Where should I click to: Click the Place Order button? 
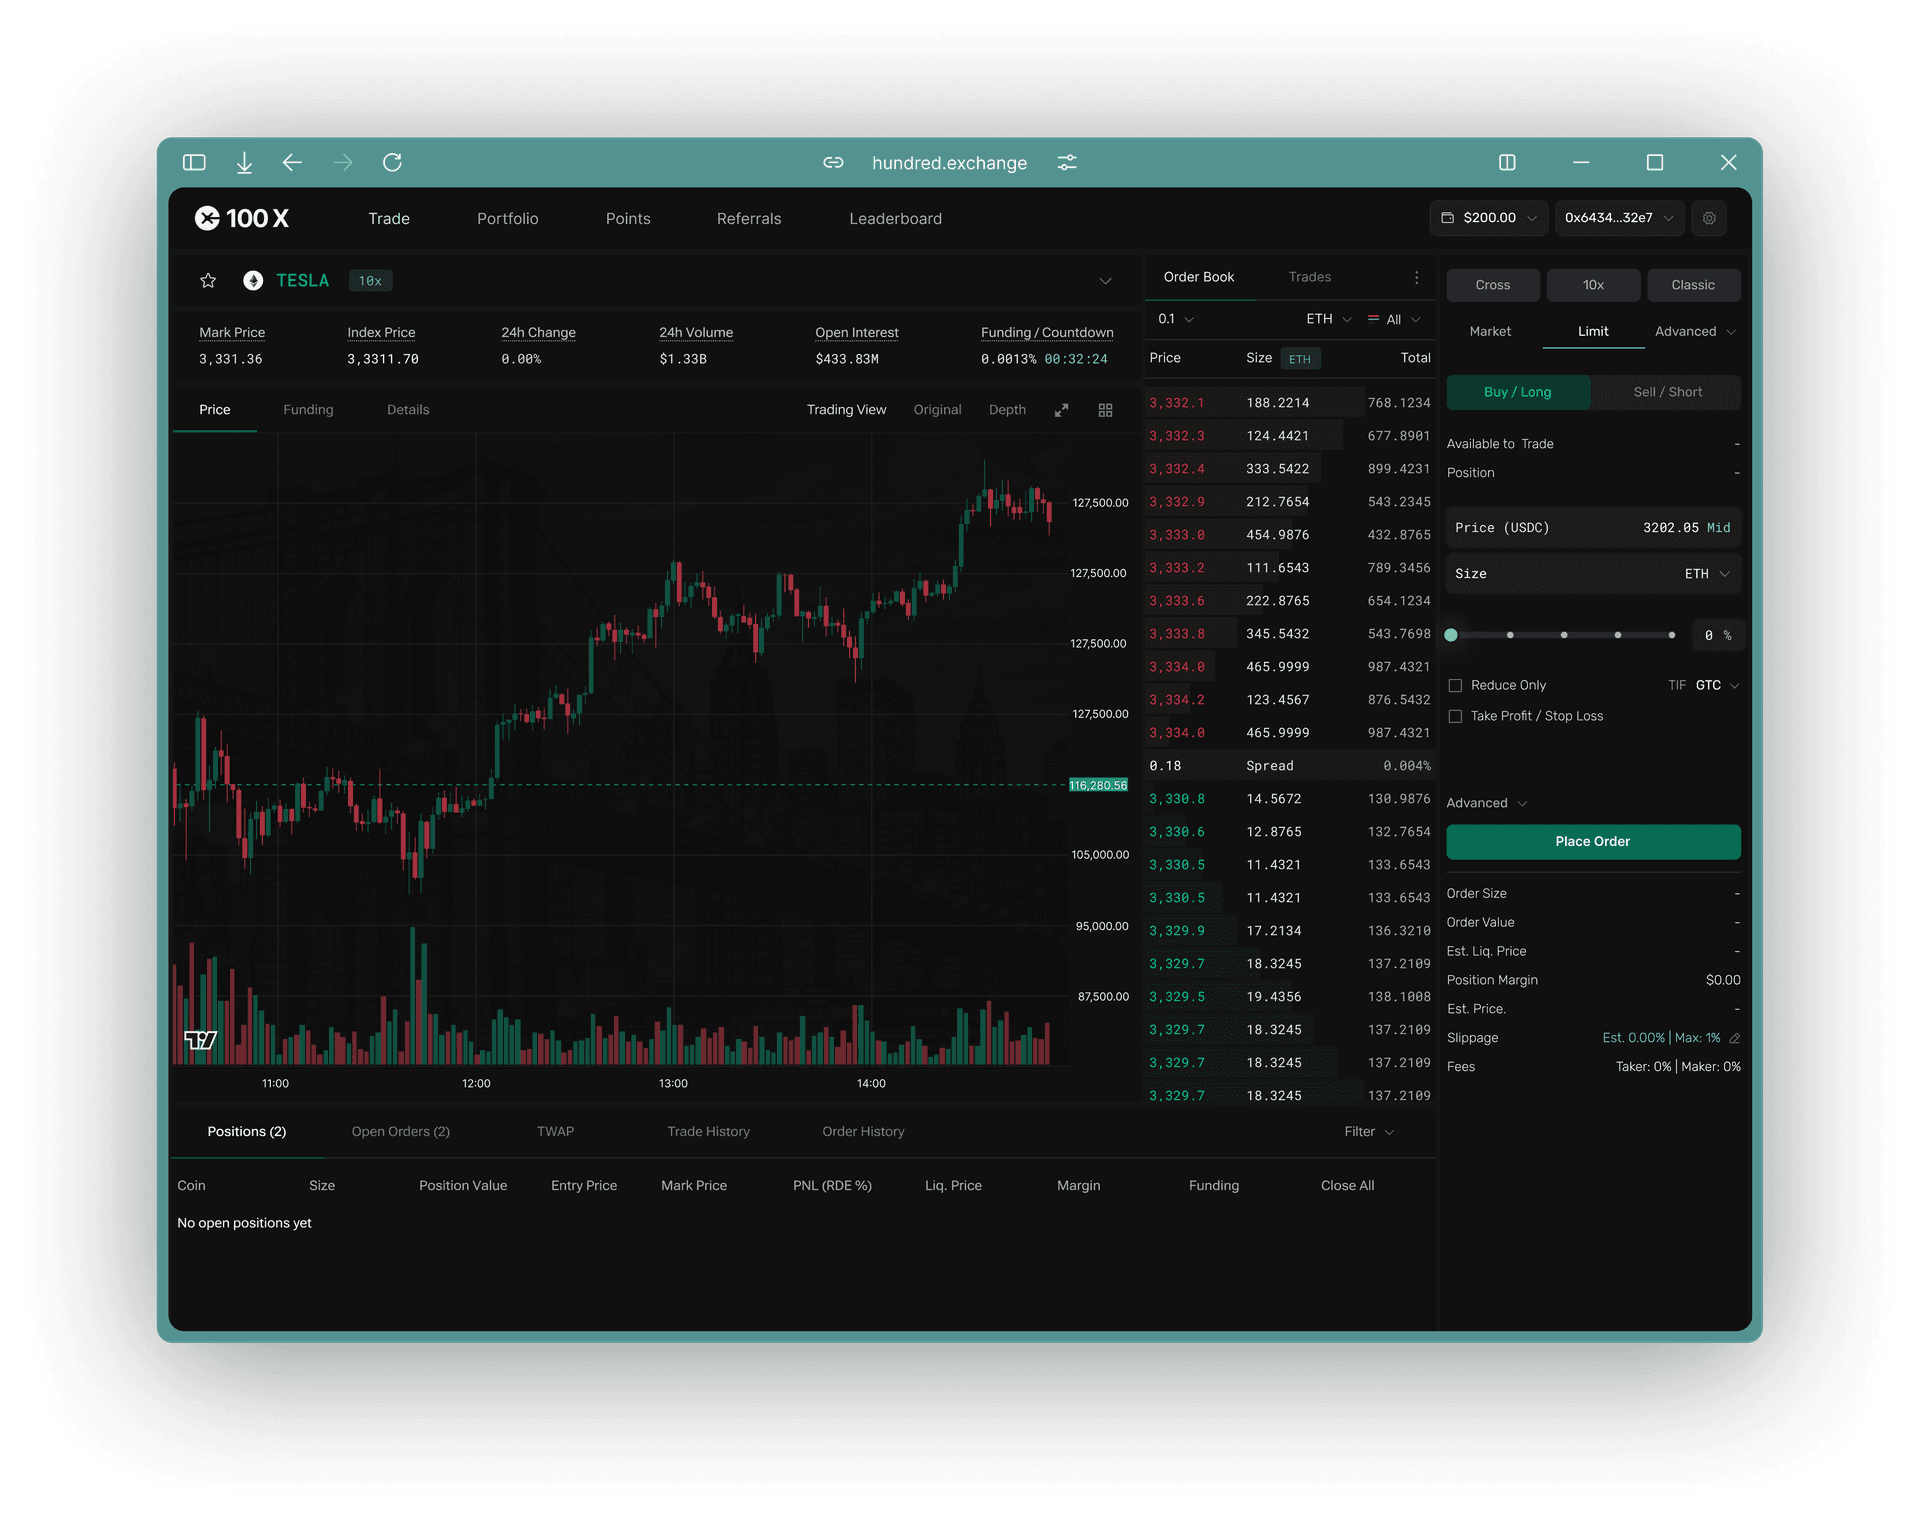pyautogui.click(x=1592, y=841)
